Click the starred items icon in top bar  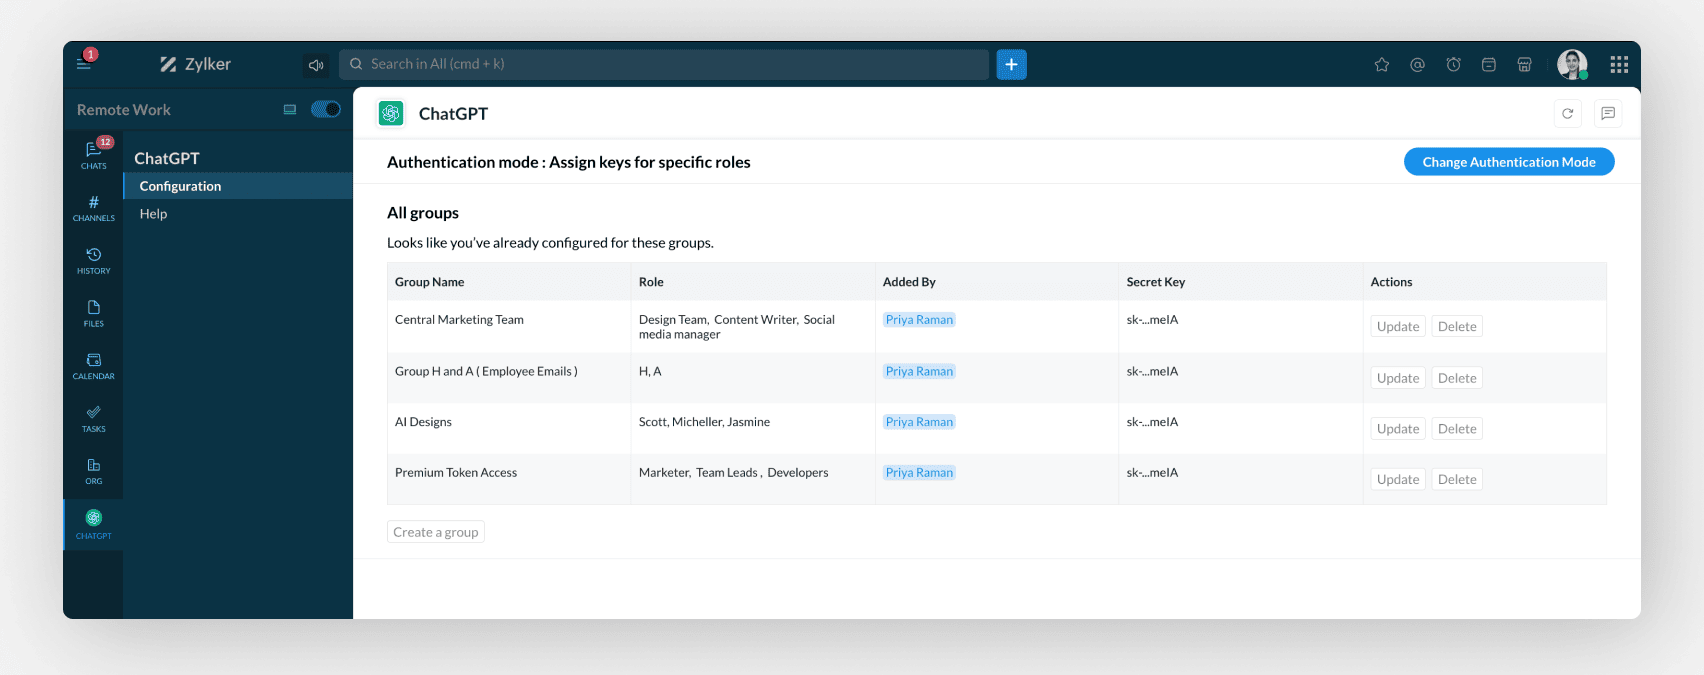[x=1382, y=65]
